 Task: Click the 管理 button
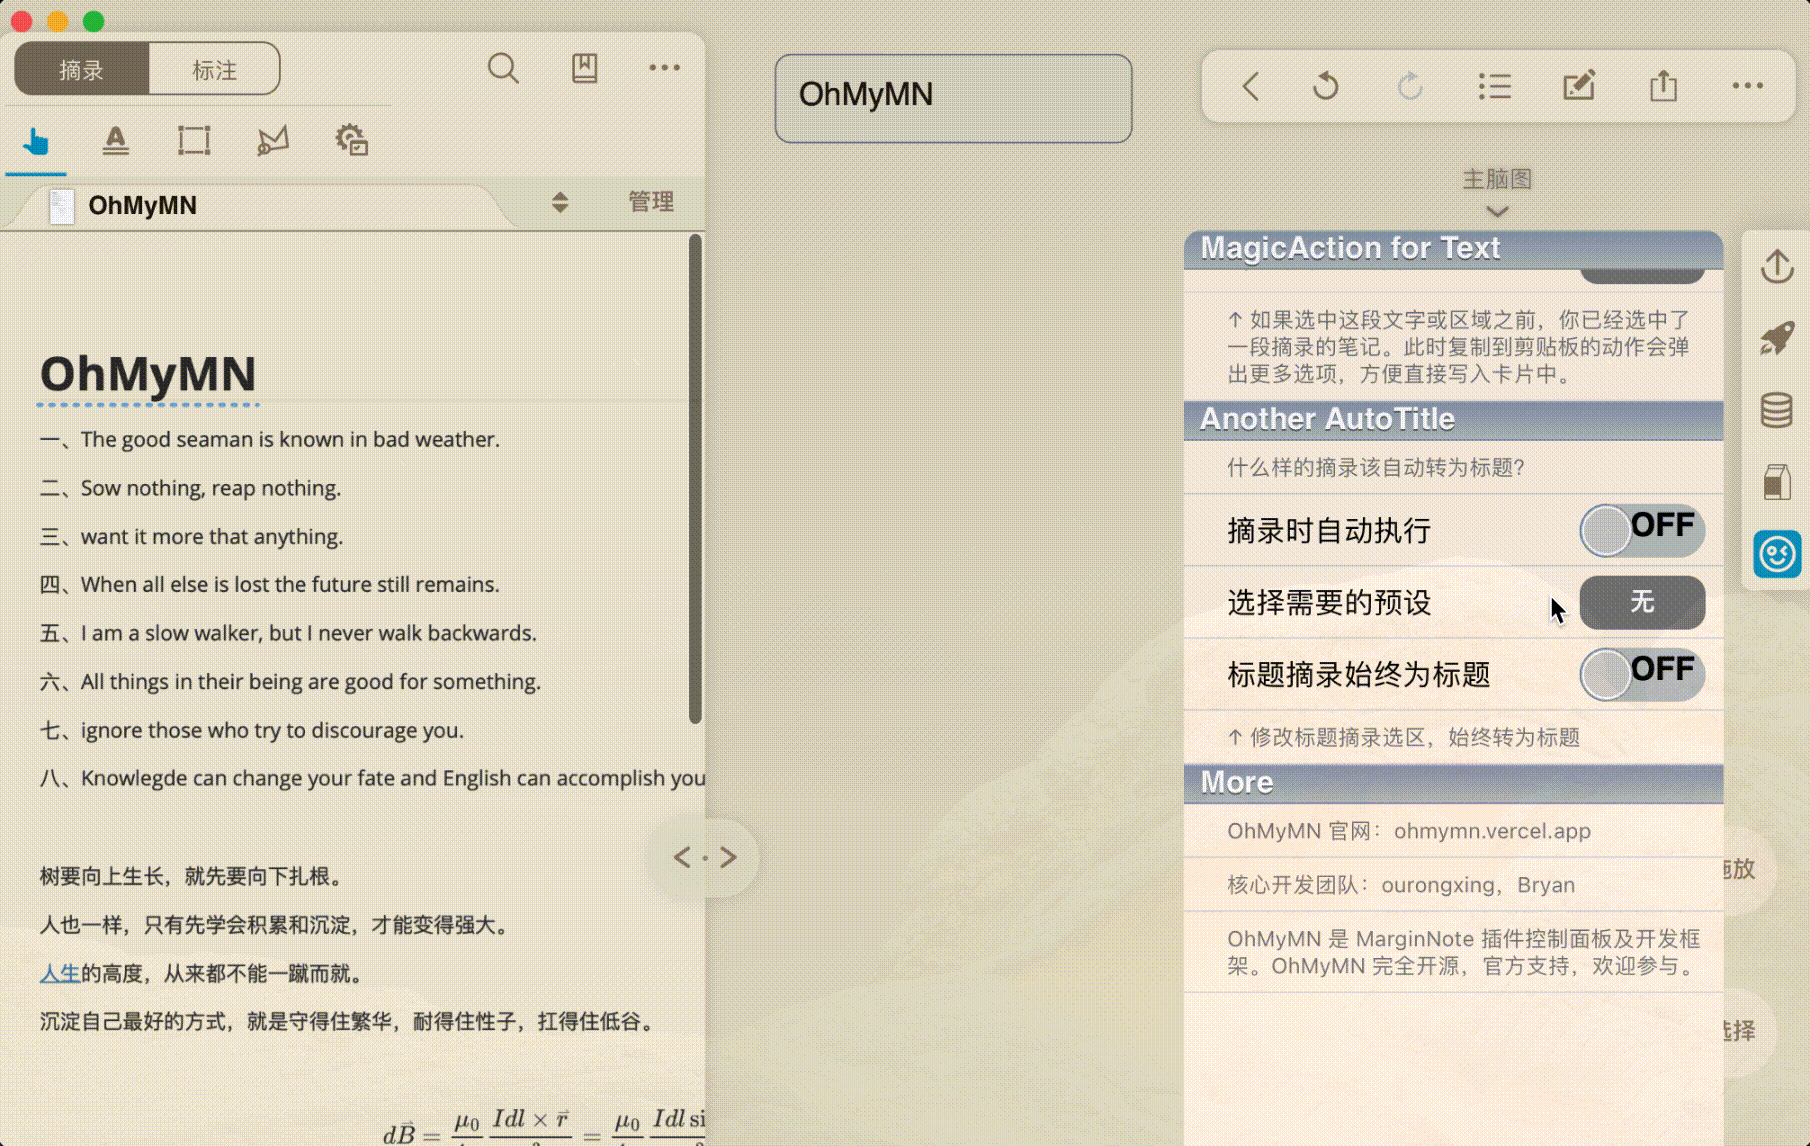coord(651,202)
